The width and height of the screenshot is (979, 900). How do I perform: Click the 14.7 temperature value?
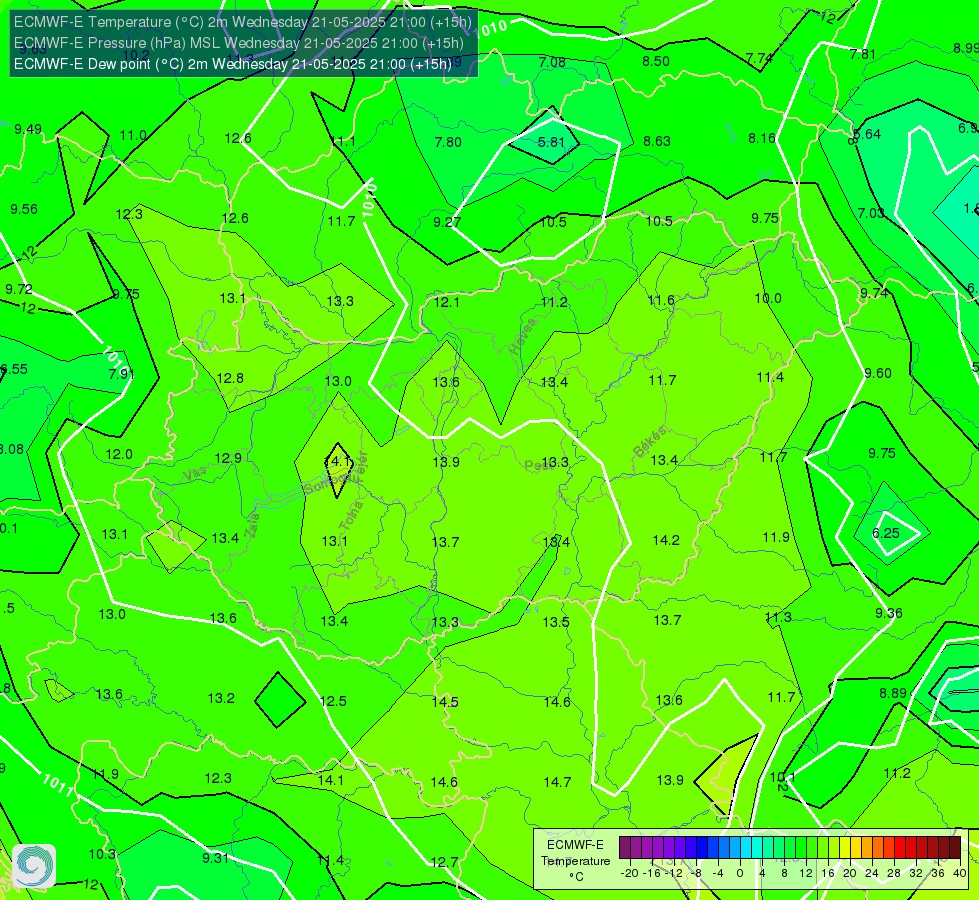tap(557, 782)
